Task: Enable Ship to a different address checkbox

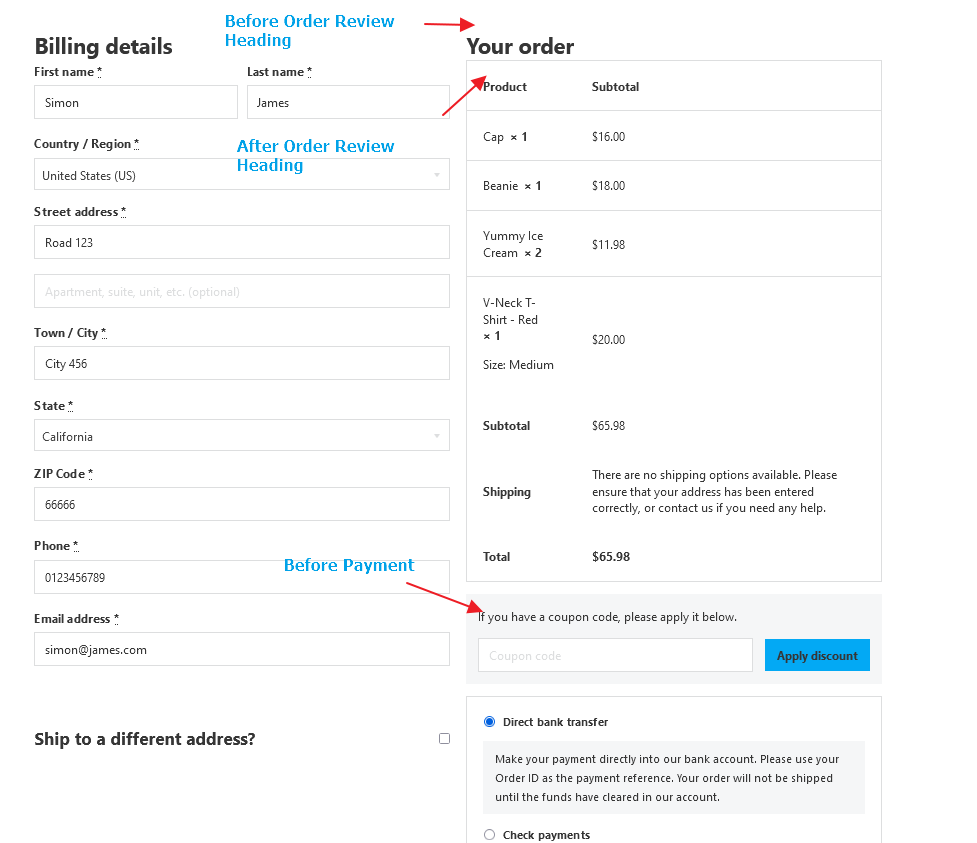Action: click(x=444, y=739)
